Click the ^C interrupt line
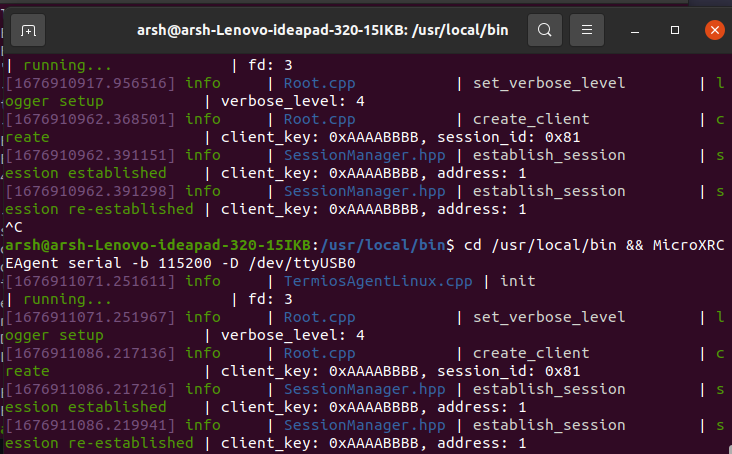The image size is (732, 454). 14,227
